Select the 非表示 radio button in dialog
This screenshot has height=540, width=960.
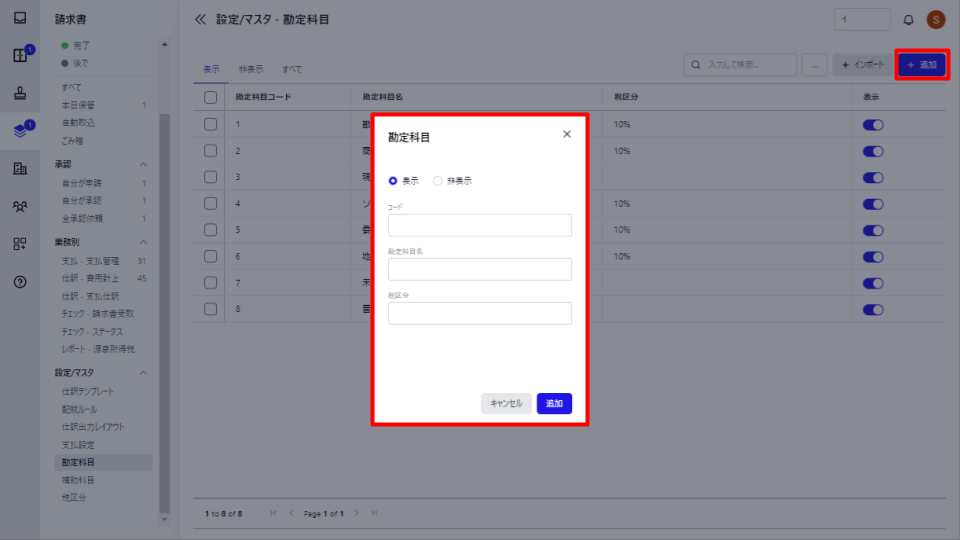click(x=438, y=181)
